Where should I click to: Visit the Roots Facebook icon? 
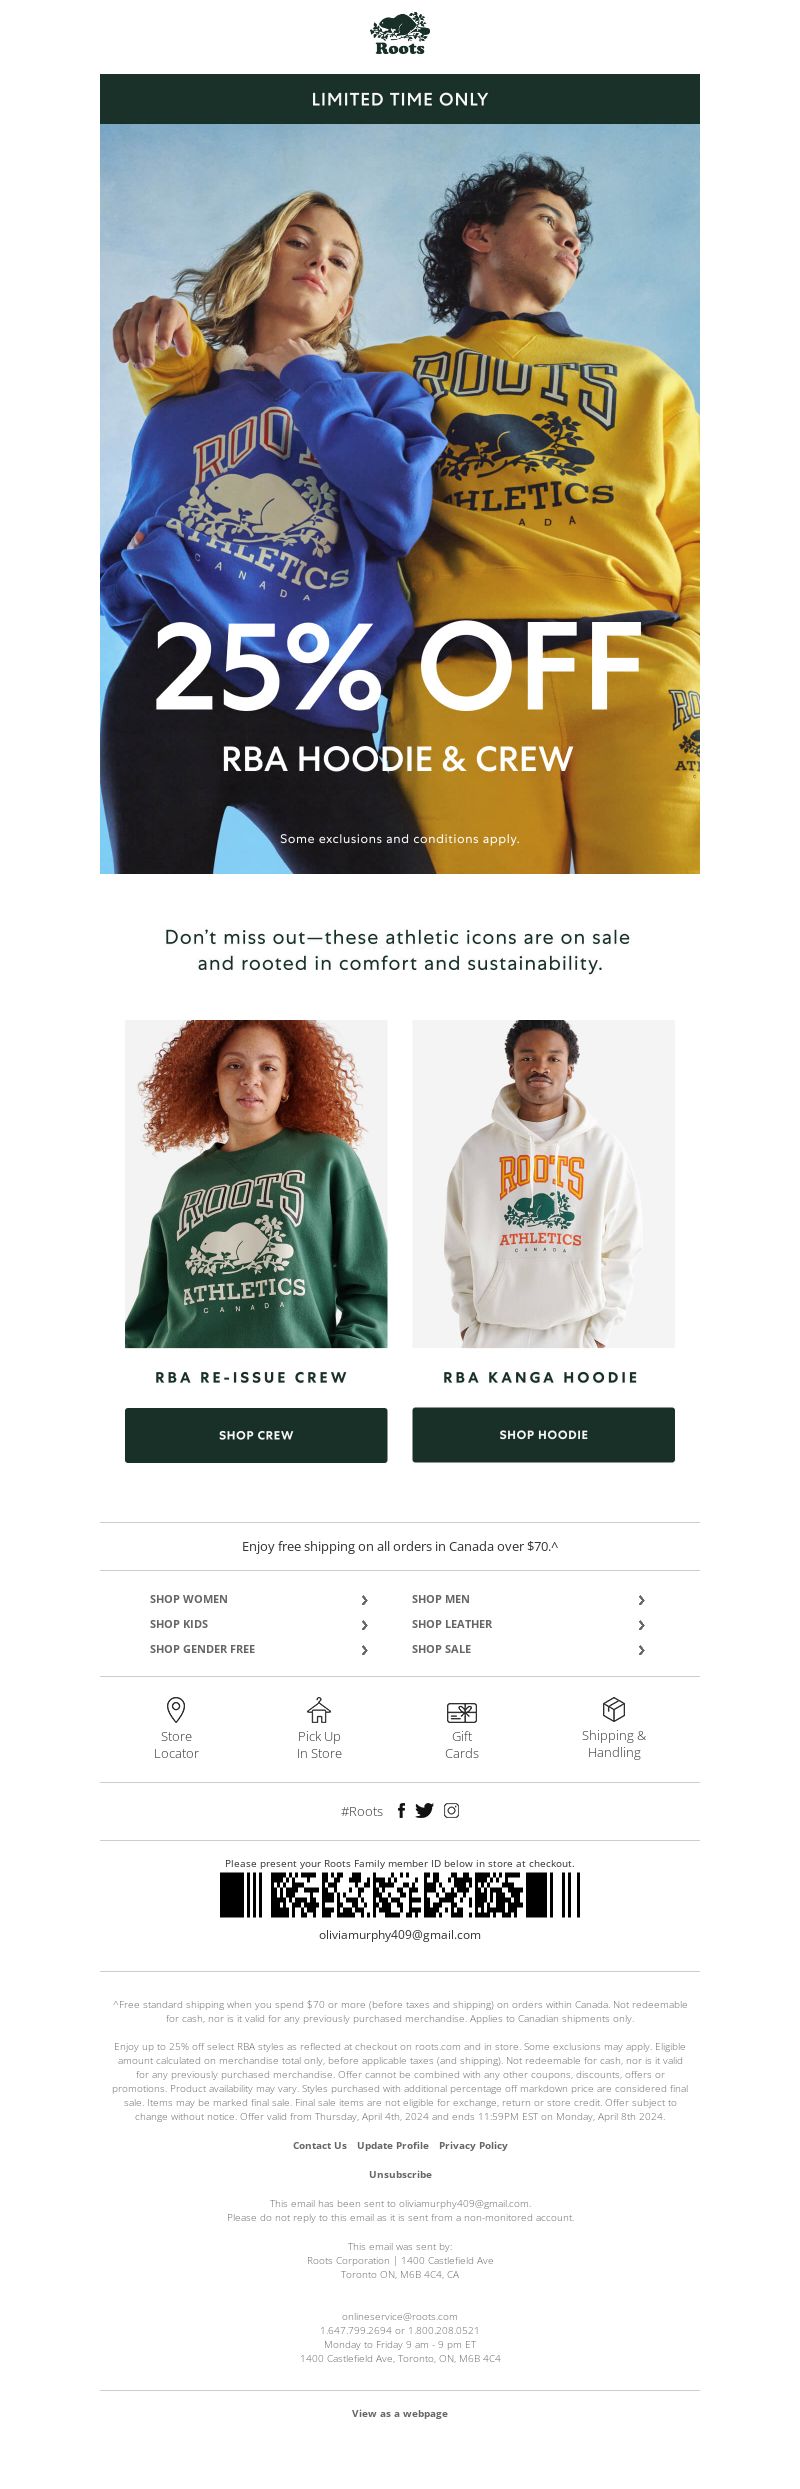402,1810
